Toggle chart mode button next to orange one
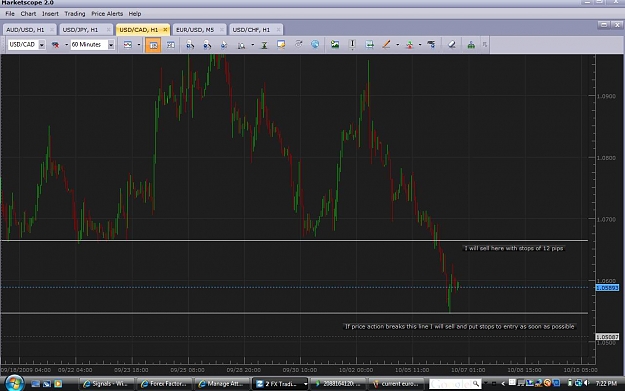 171,45
